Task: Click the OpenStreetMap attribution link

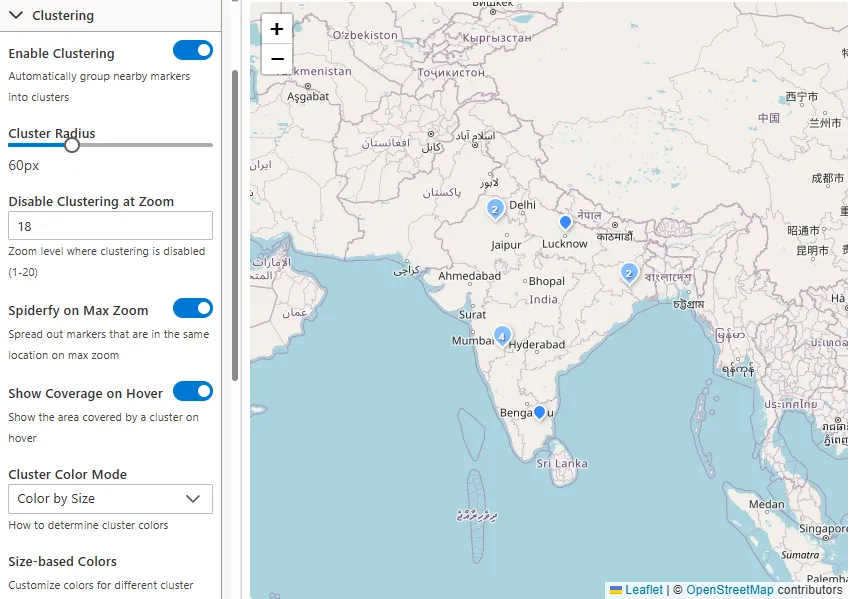Action: 728,590
